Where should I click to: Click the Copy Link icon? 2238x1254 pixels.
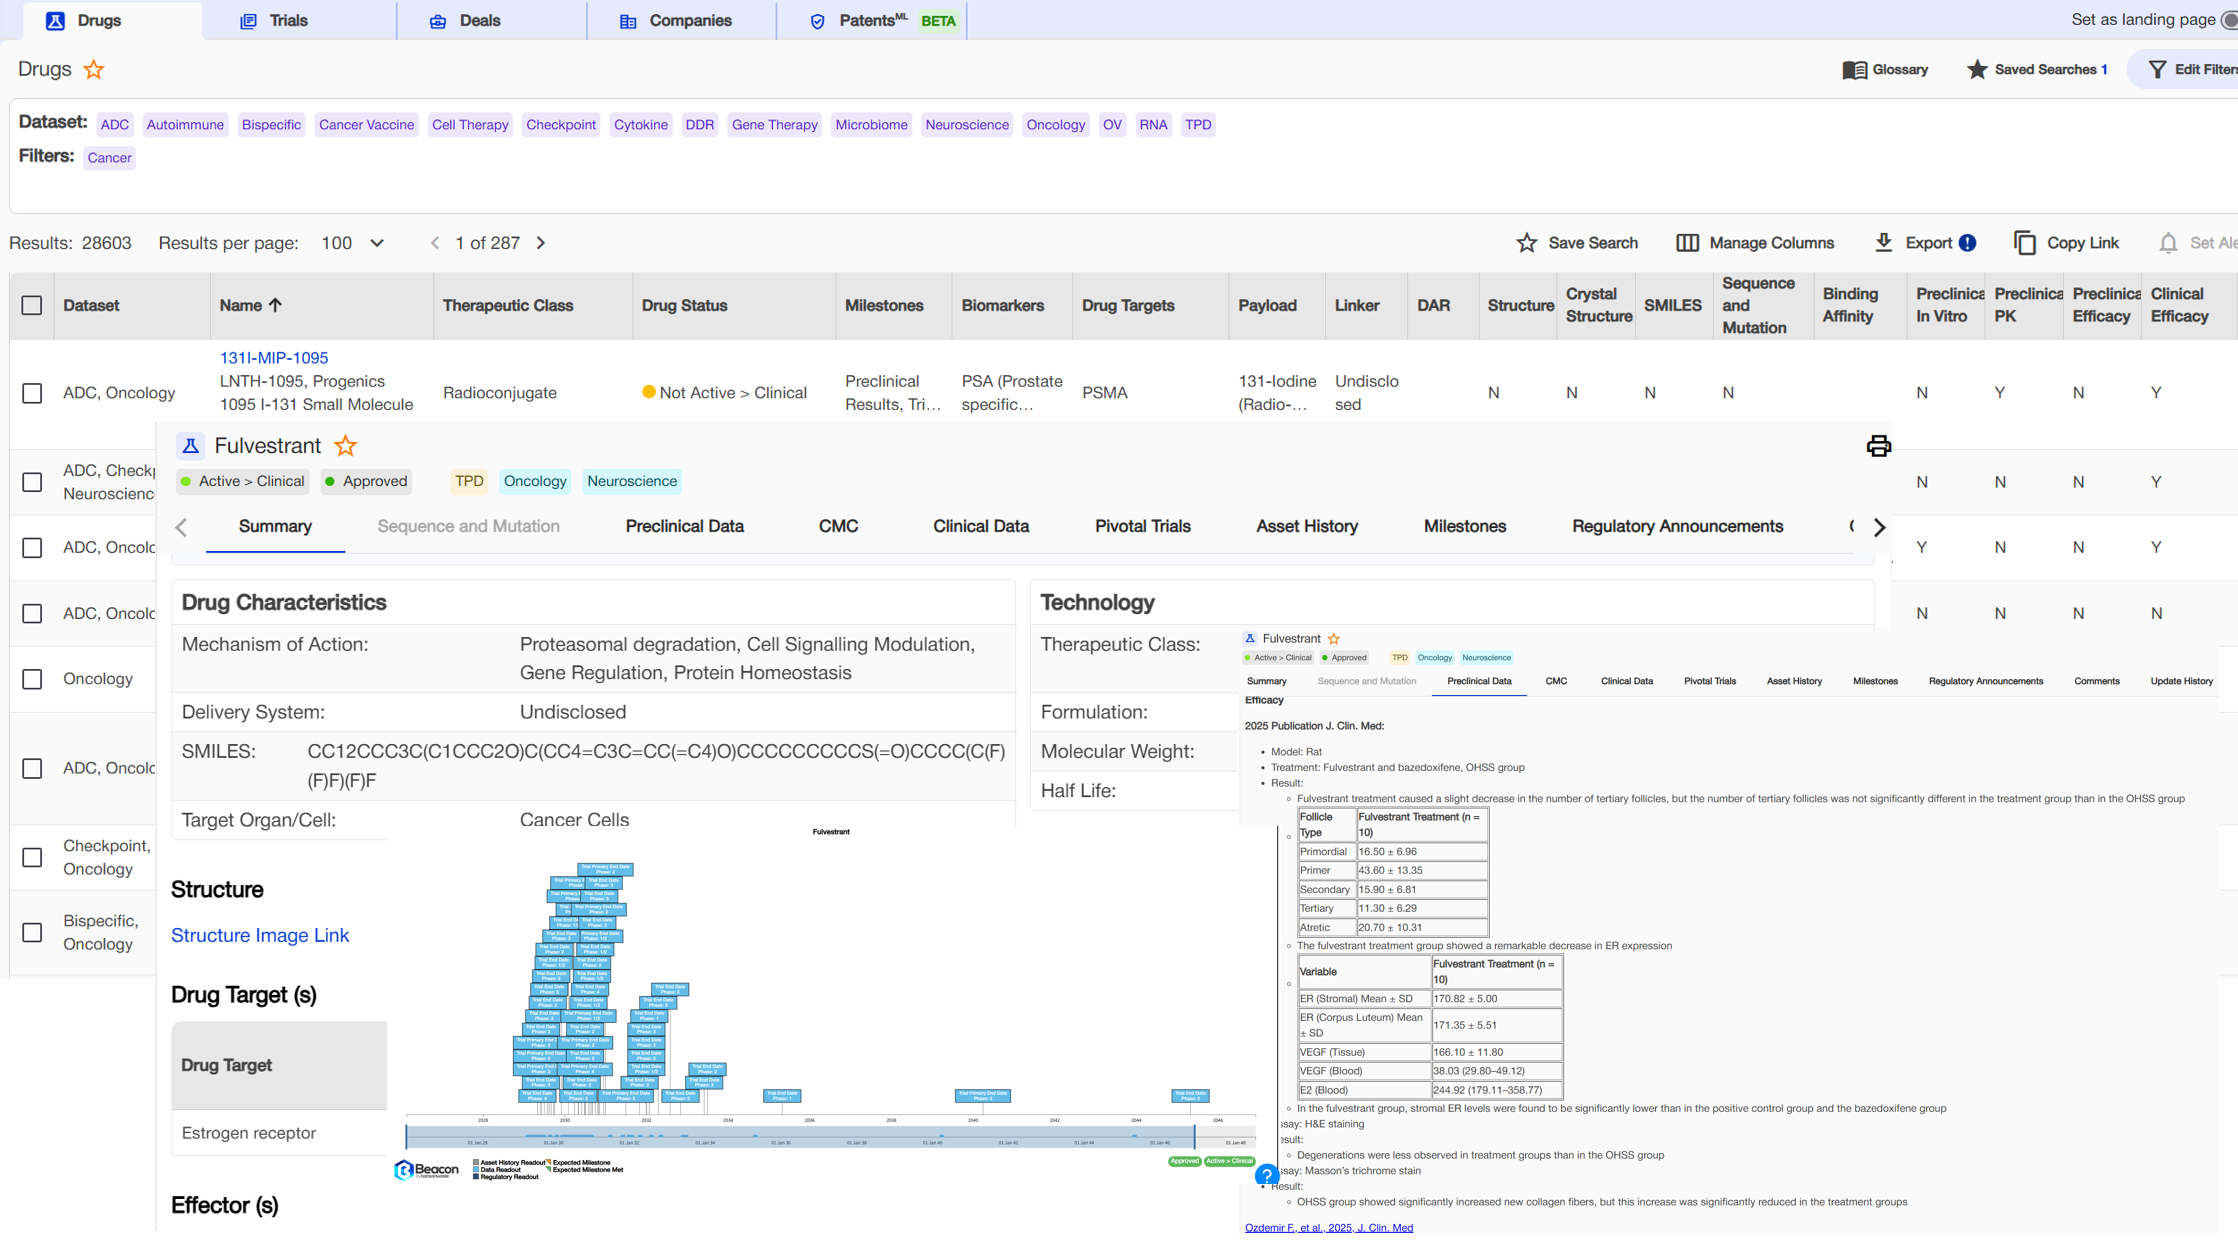(x=2025, y=243)
